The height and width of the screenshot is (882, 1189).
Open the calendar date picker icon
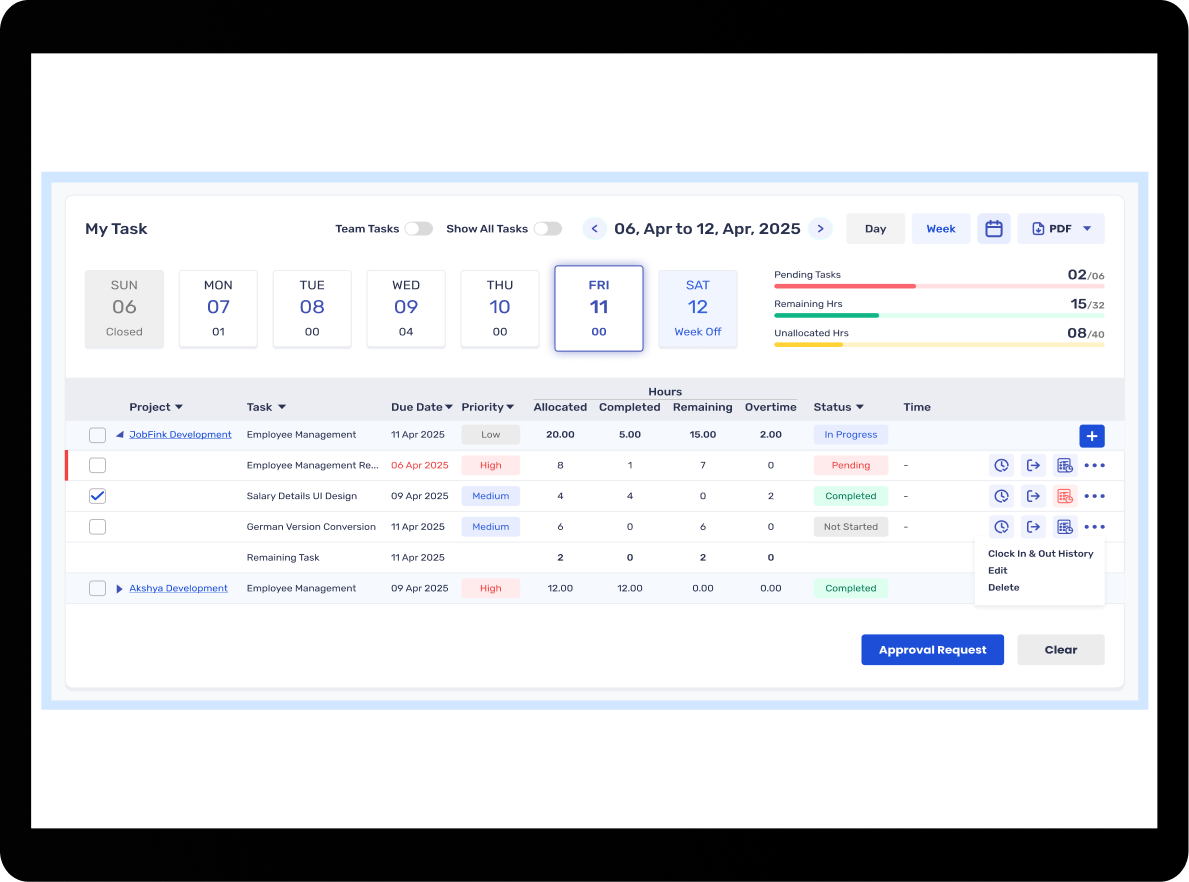point(994,229)
